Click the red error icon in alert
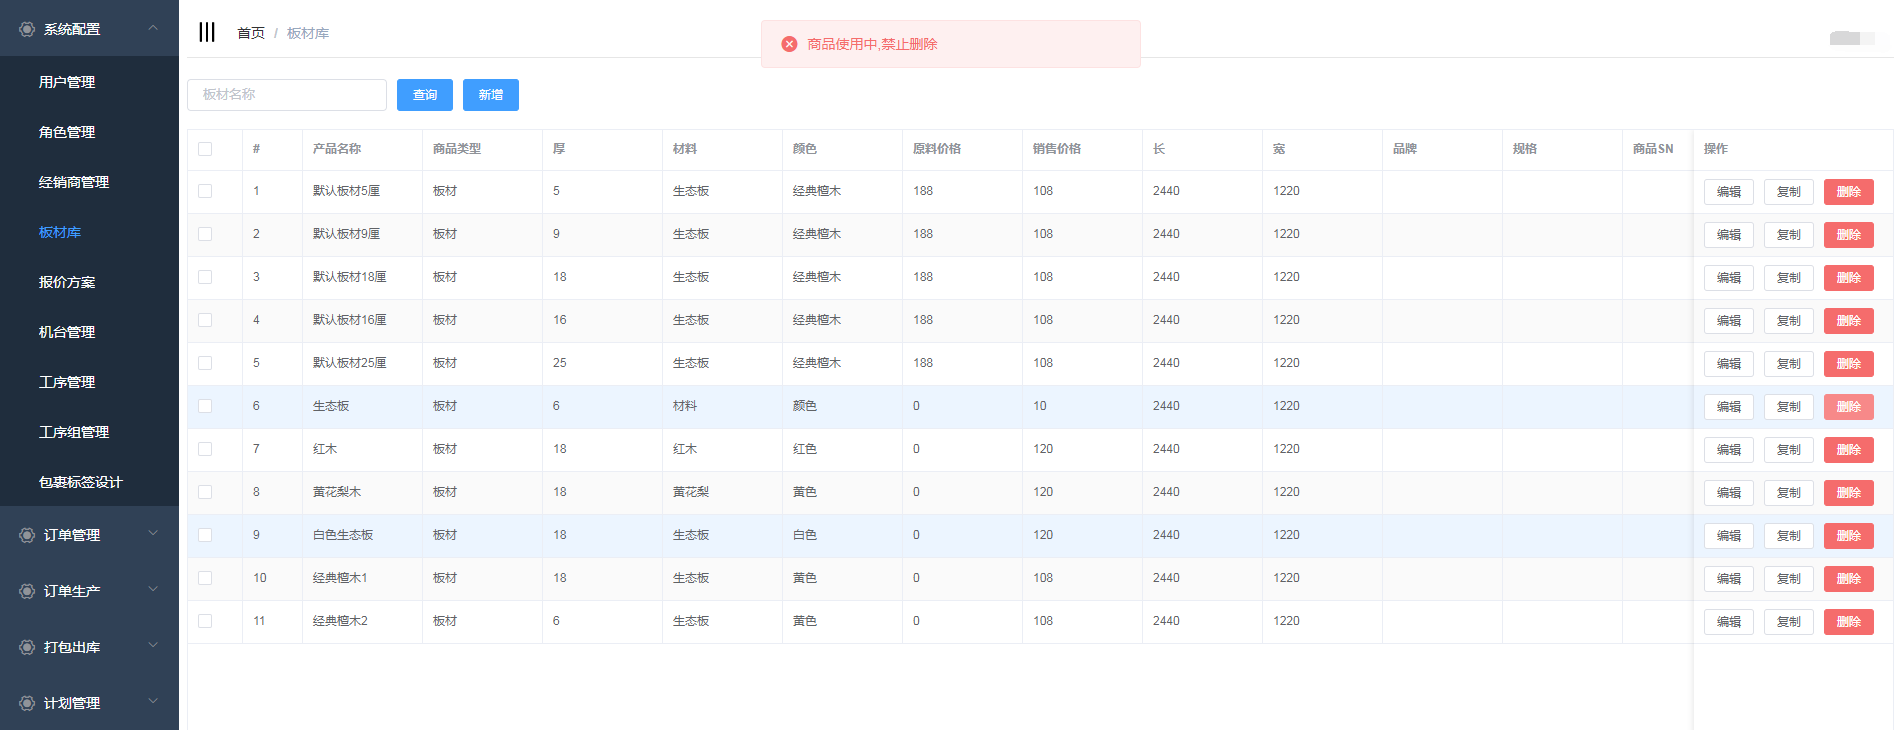Image resolution: width=1900 pixels, height=730 pixels. [789, 44]
